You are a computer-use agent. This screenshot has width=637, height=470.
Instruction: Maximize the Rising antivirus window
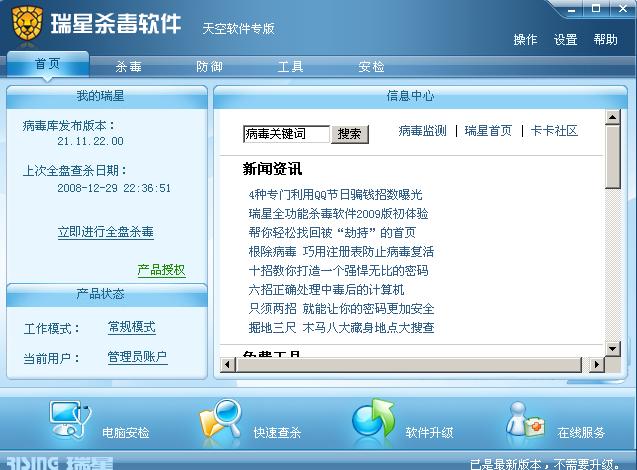[596, 9]
